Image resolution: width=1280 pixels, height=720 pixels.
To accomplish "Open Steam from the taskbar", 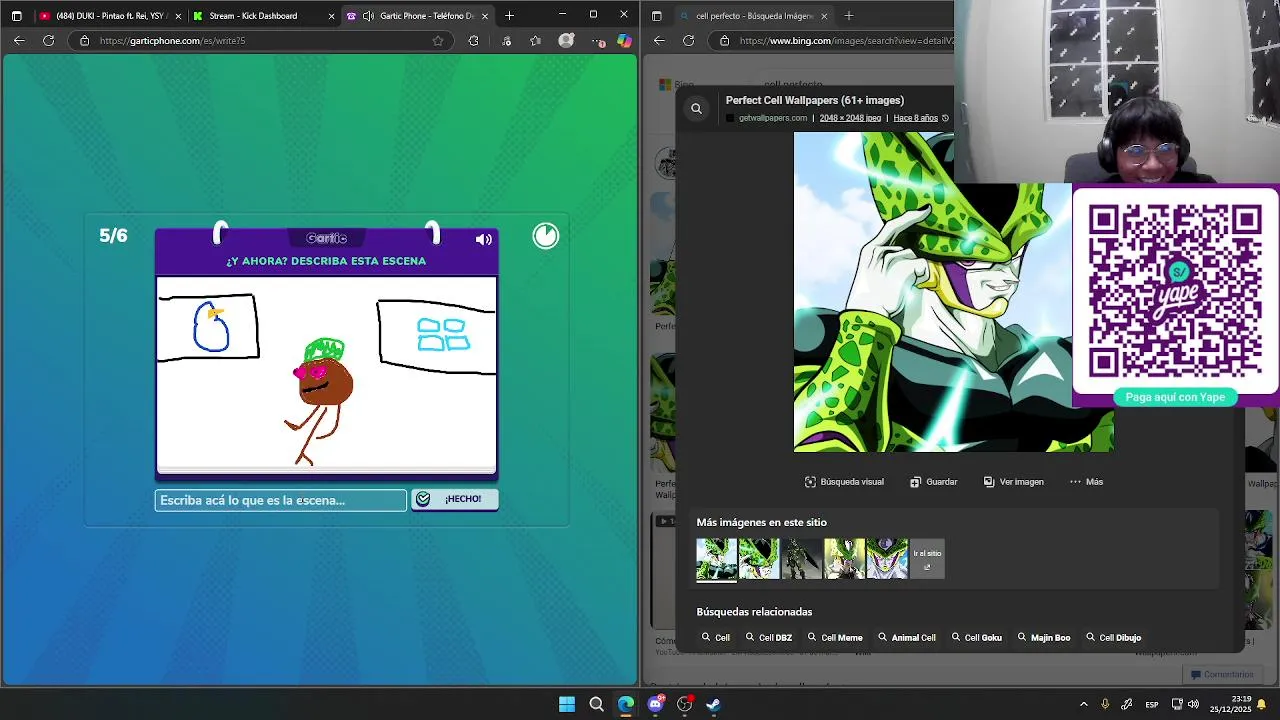I will (x=713, y=704).
